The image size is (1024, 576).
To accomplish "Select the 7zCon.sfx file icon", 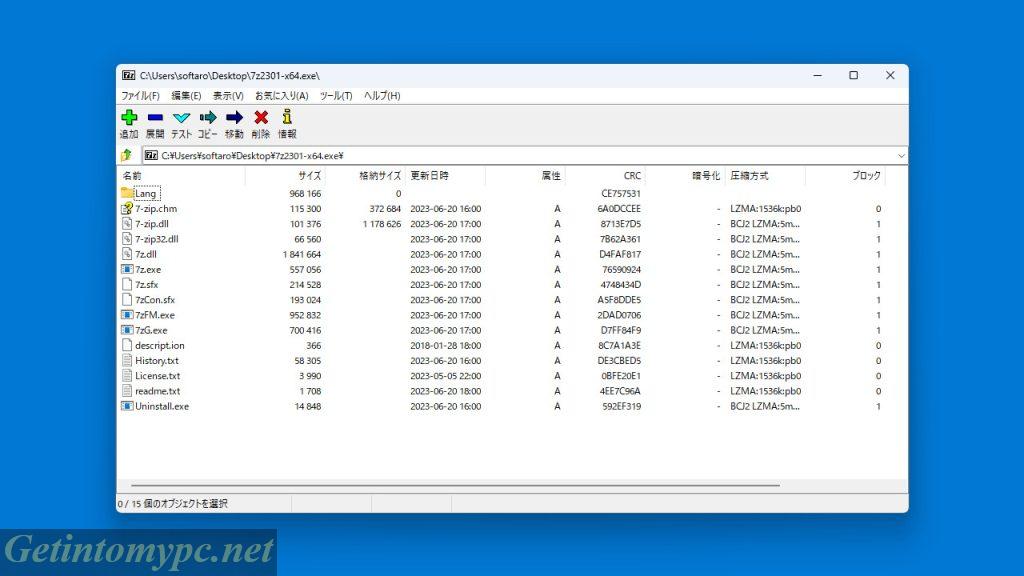I will (x=127, y=299).
